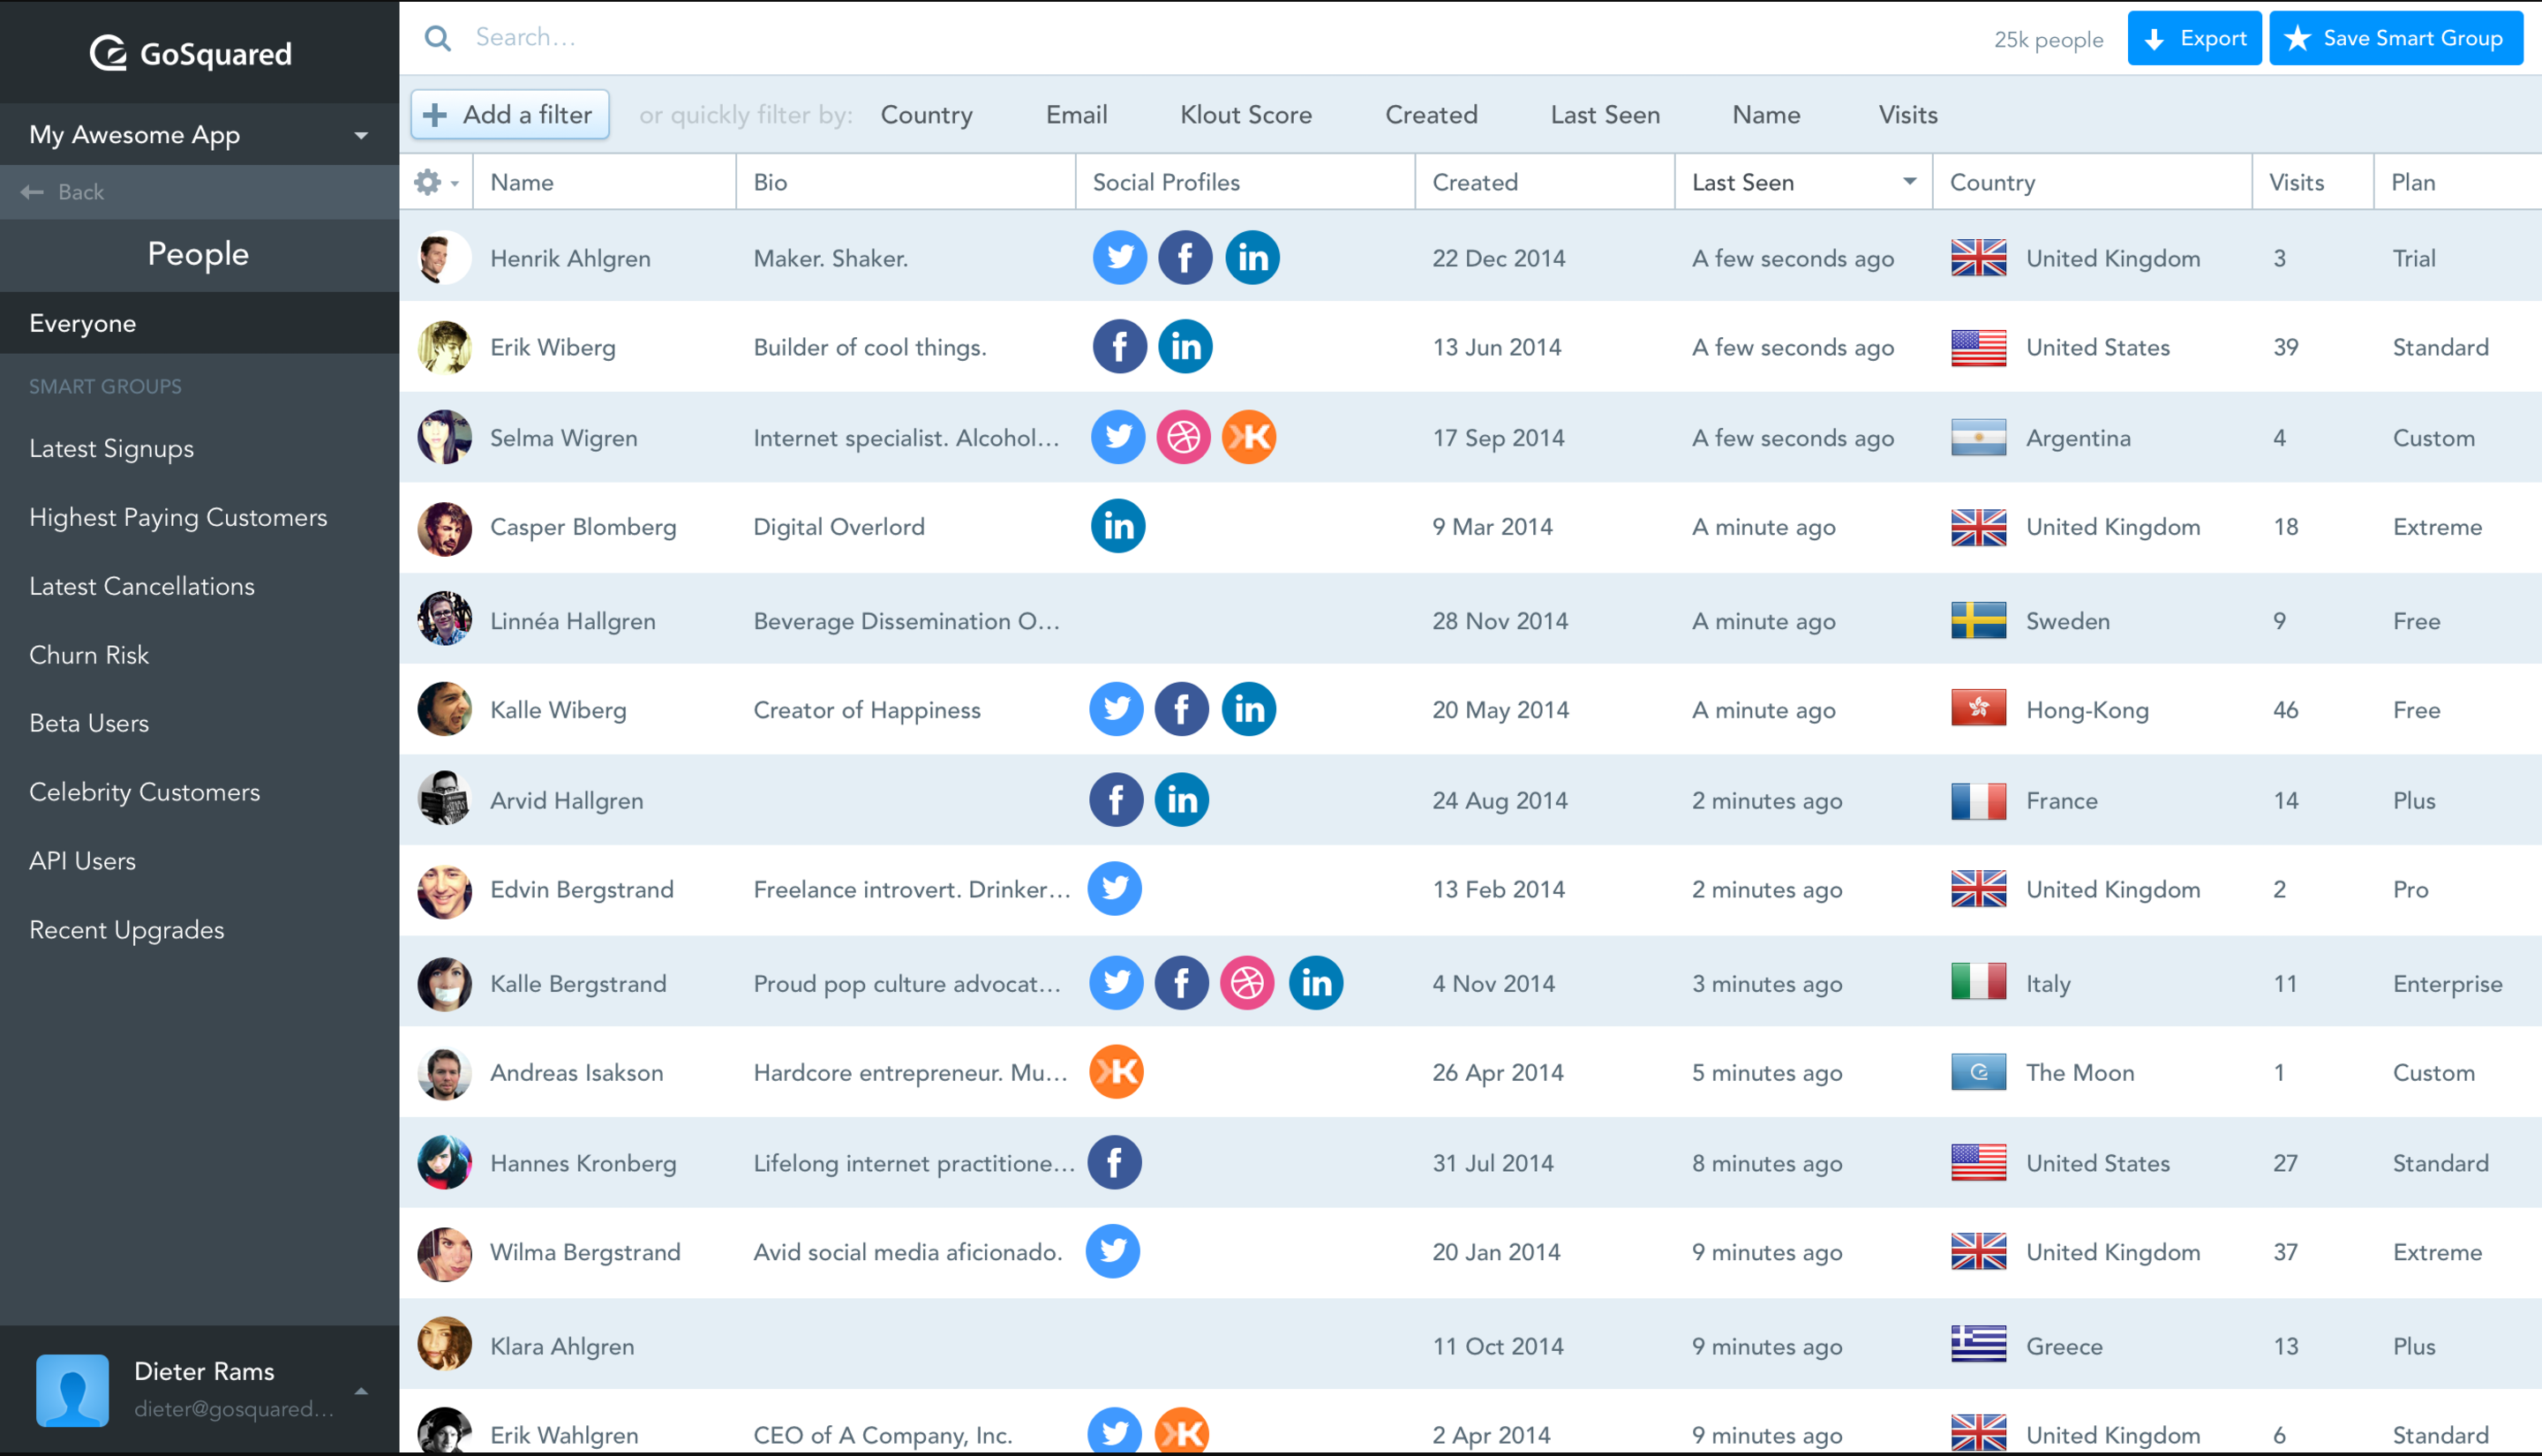Click Save Smart Group button
Viewport: 2542px width, 1456px height.
tap(2396, 38)
